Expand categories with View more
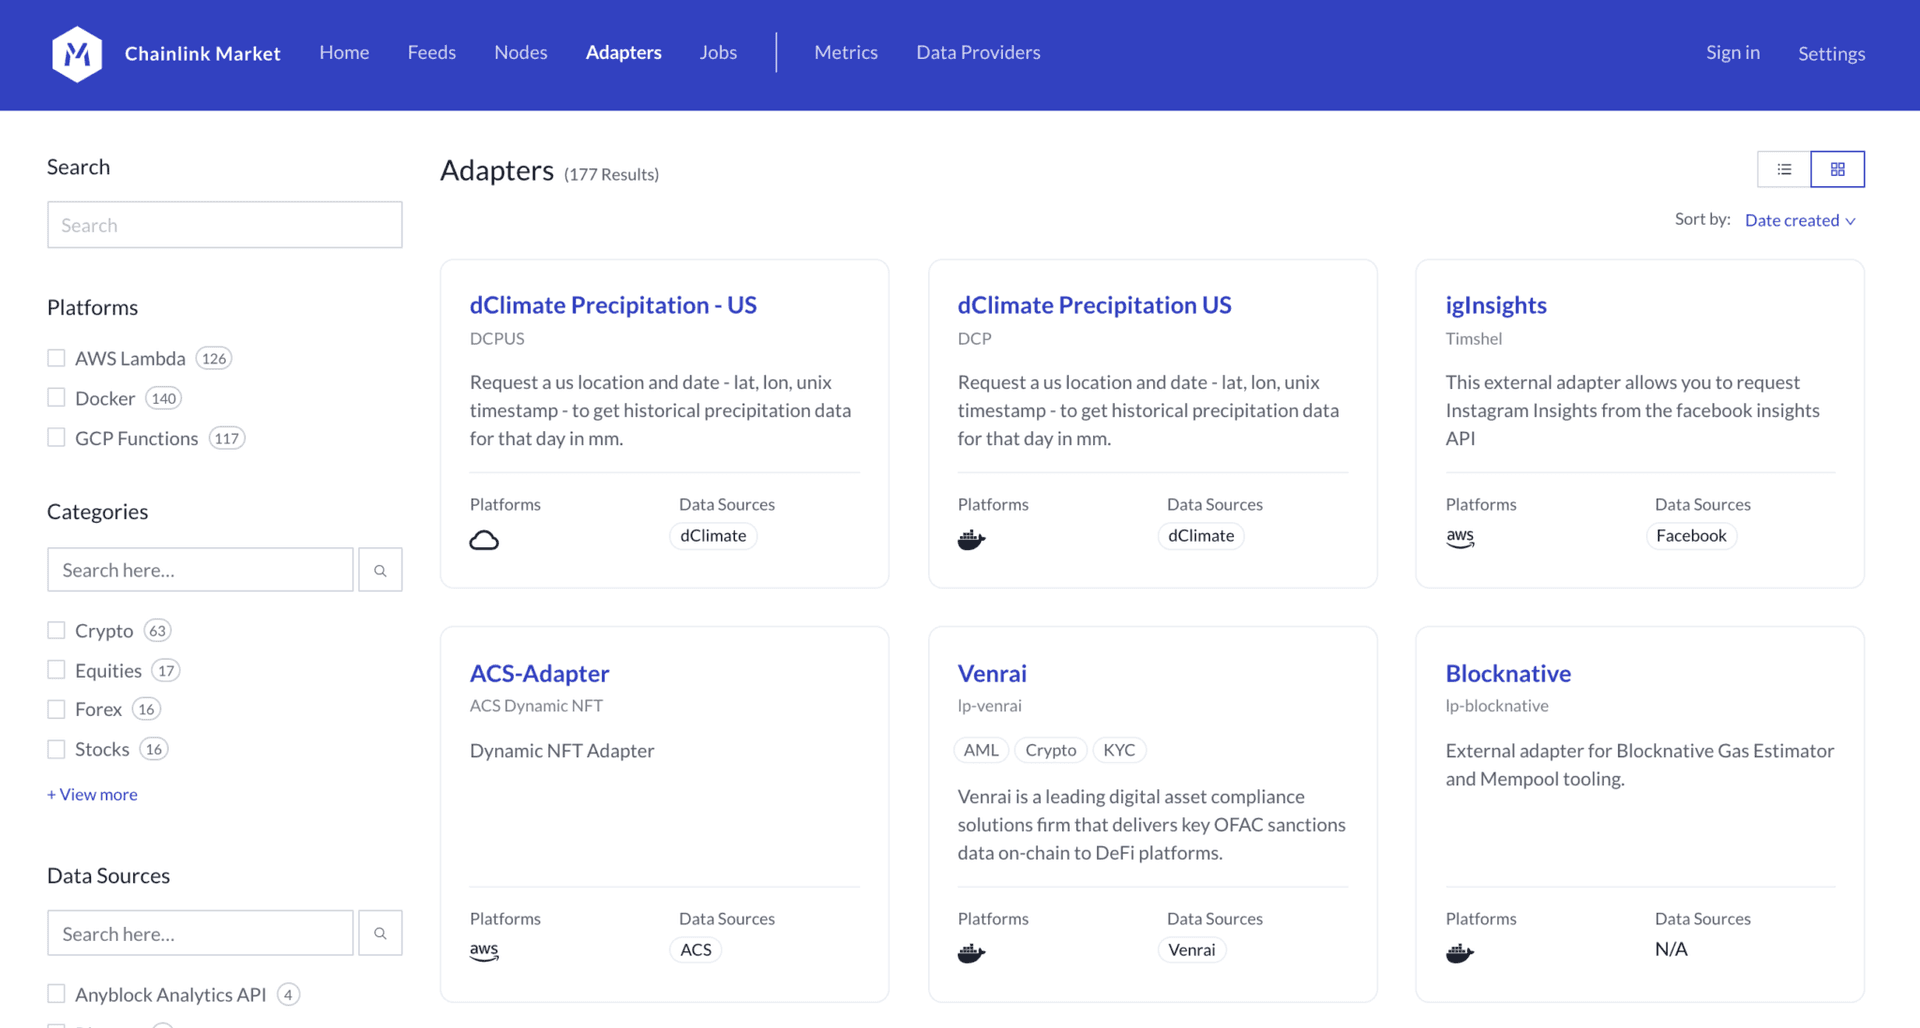Image resolution: width=1920 pixels, height=1028 pixels. pos(92,794)
